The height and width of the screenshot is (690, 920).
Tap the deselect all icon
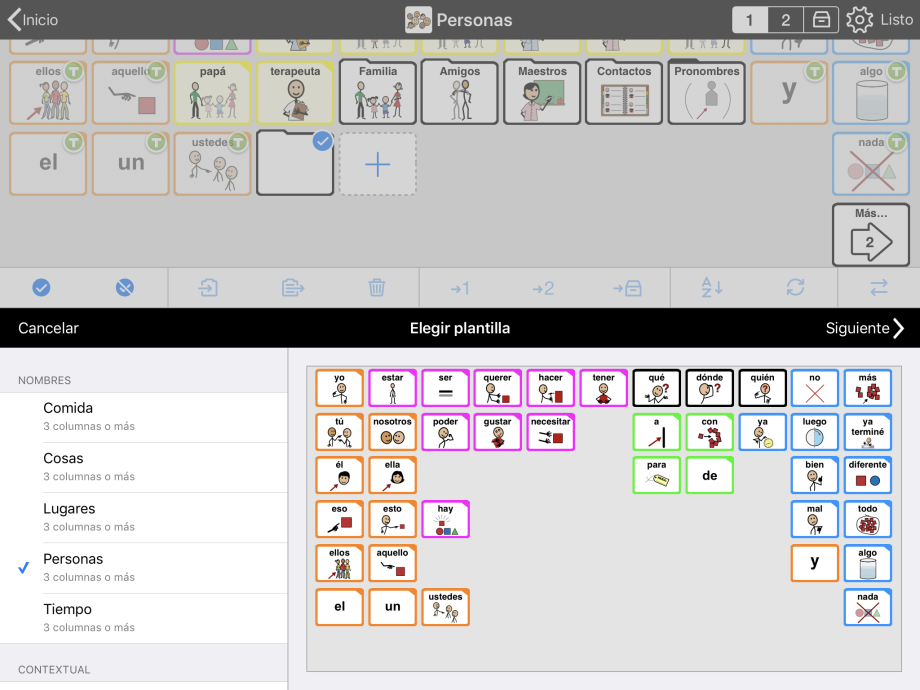[x=124, y=288]
